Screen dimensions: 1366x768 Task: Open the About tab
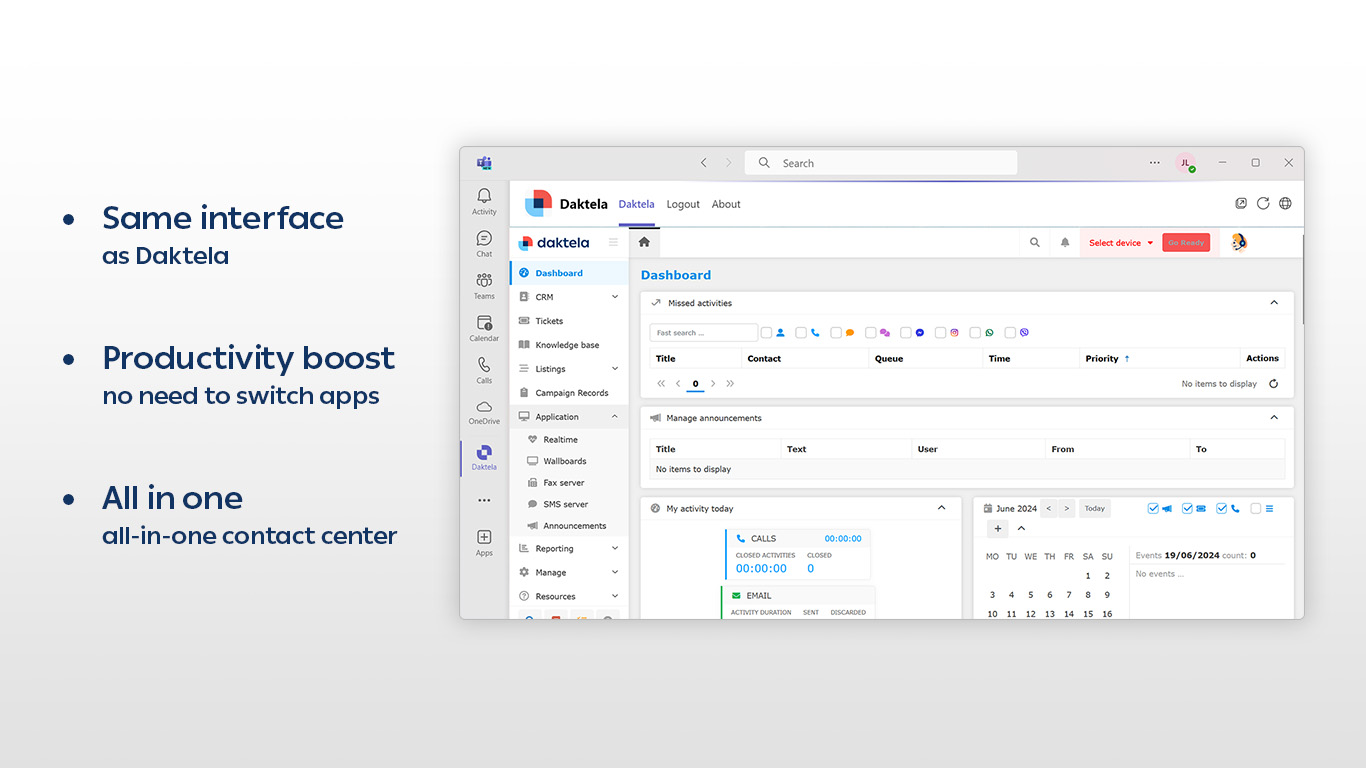[726, 204]
